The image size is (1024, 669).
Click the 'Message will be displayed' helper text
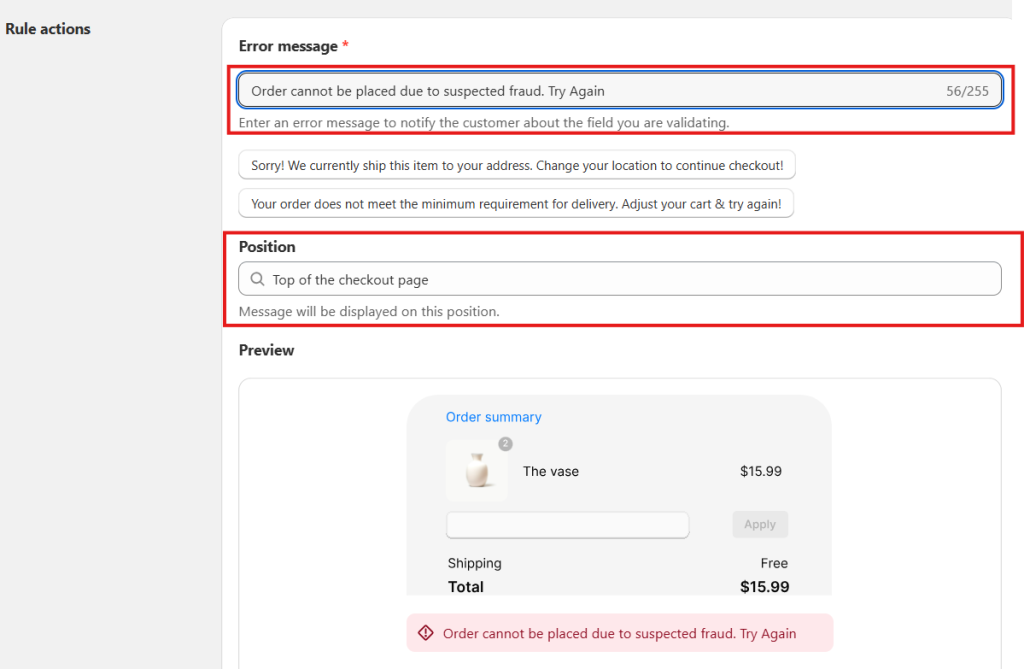coord(369,312)
